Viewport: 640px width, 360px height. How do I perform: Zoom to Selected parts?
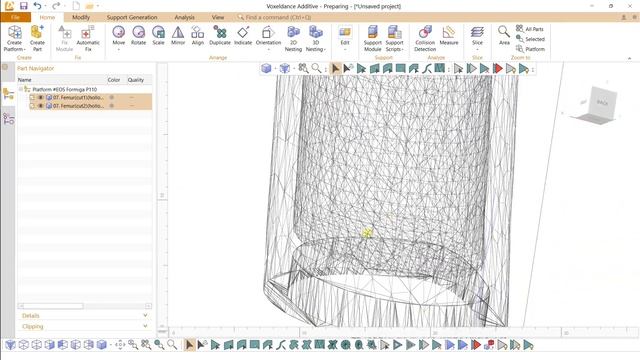point(530,39)
